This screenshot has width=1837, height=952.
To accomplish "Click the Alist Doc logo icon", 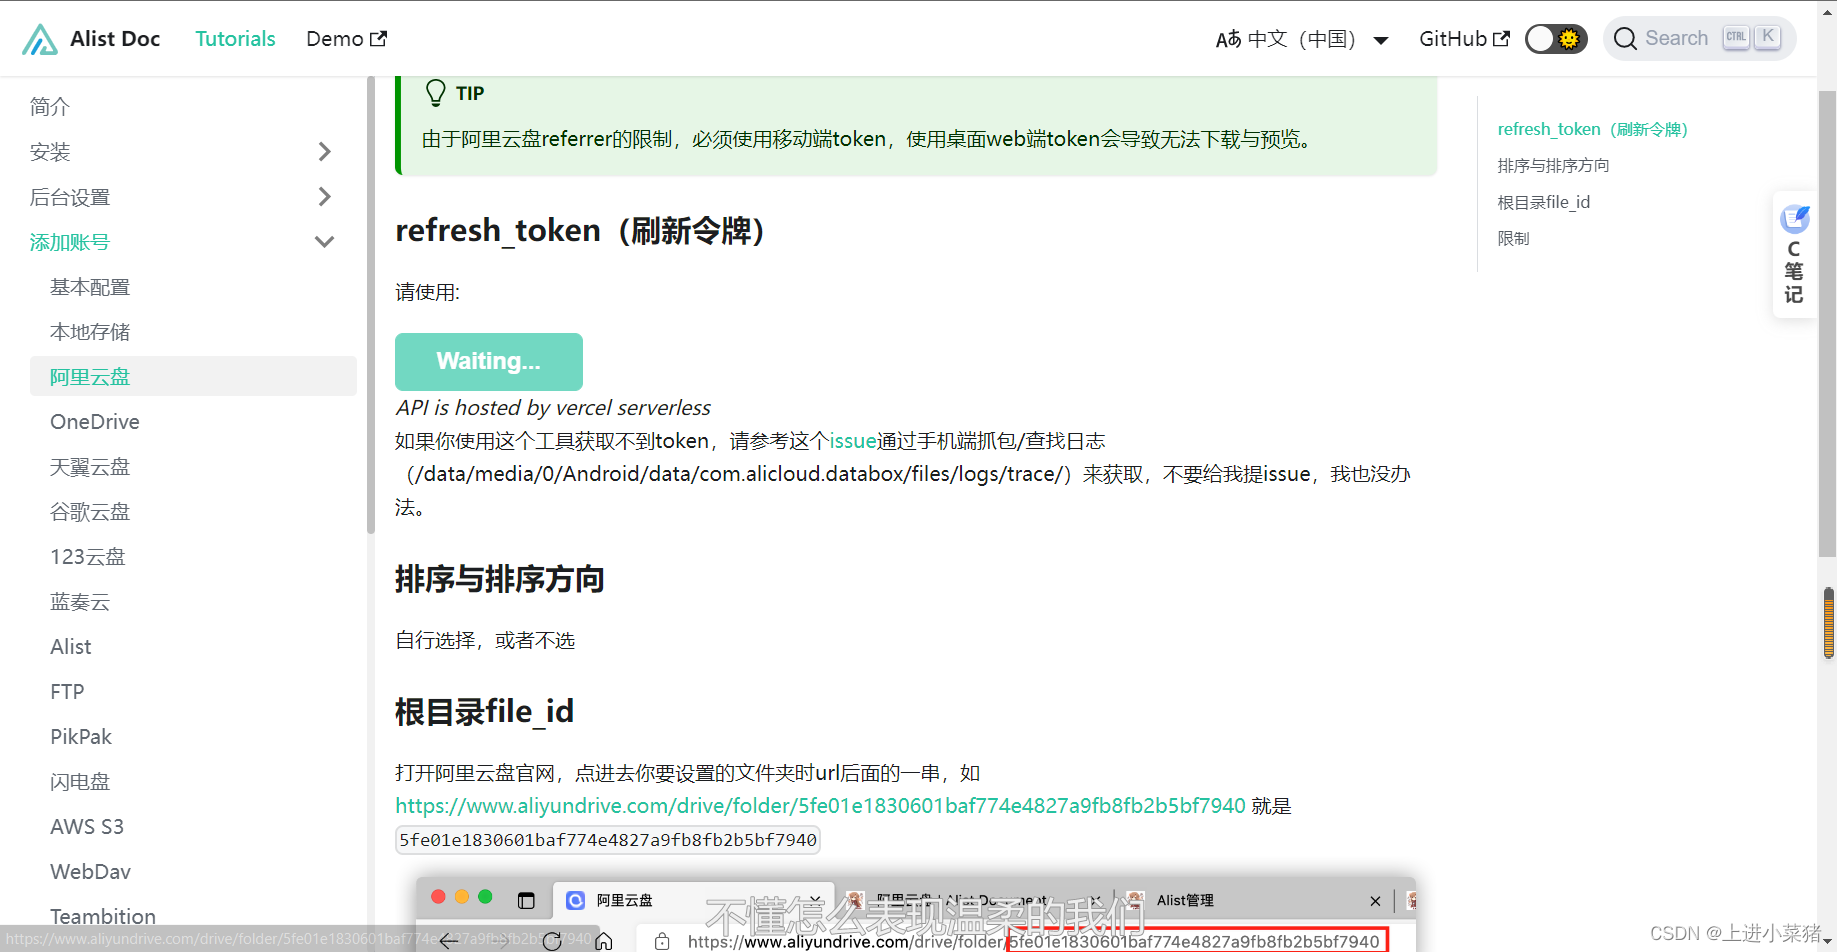I will (40, 39).
